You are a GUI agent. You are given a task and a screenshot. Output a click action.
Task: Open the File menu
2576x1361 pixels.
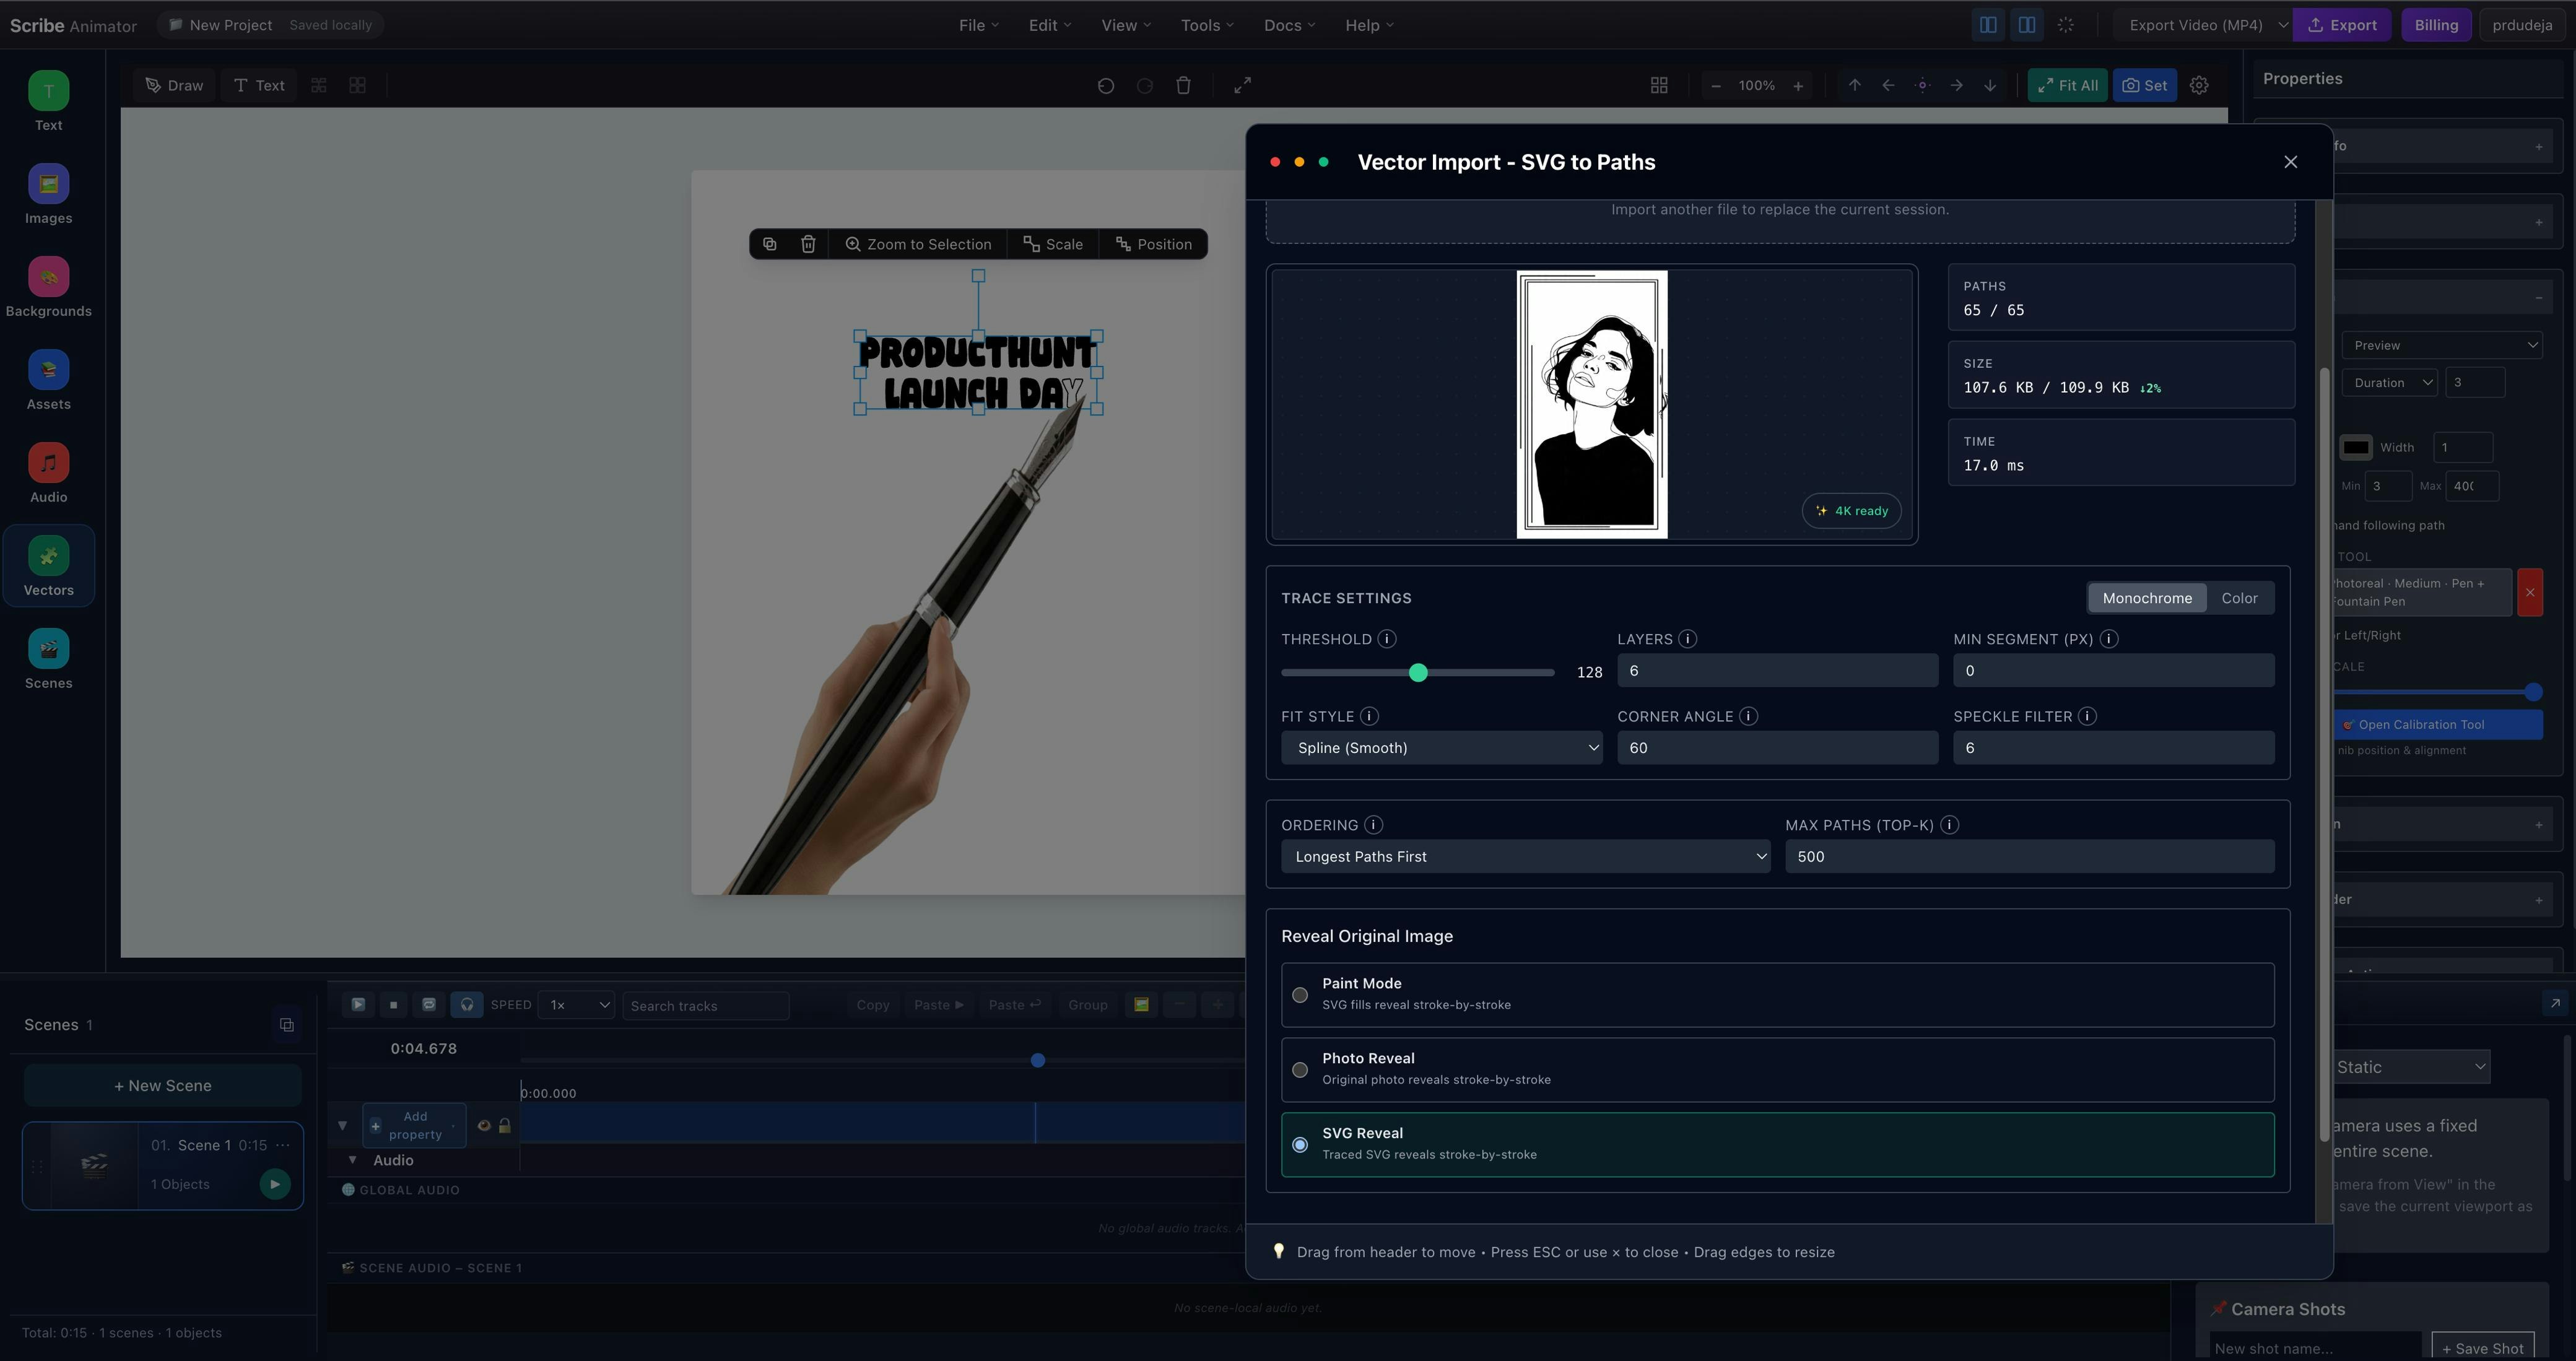pos(978,25)
